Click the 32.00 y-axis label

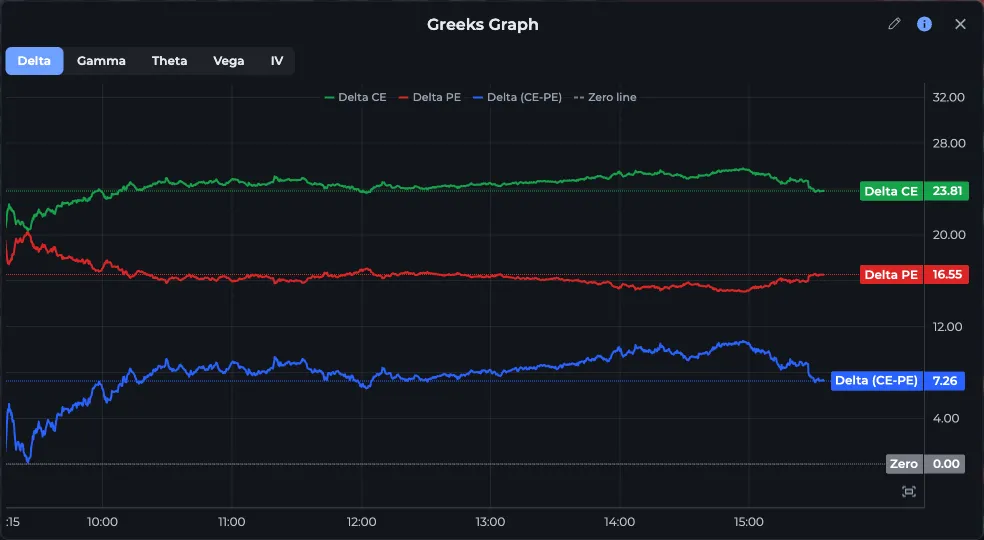tap(948, 97)
